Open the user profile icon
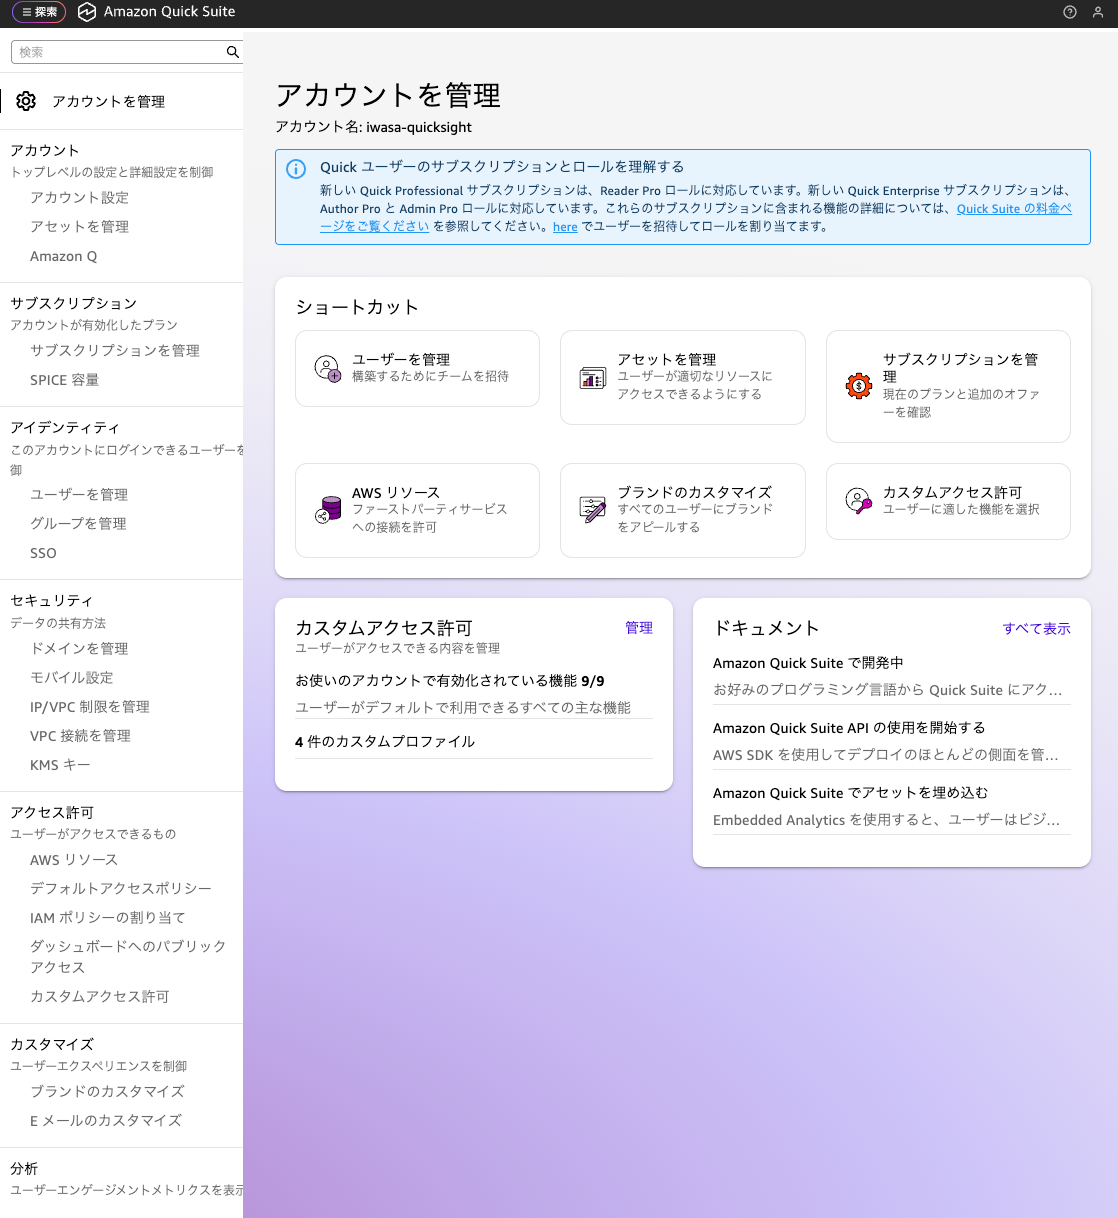The width and height of the screenshot is (1118, 1218). 1098,12
